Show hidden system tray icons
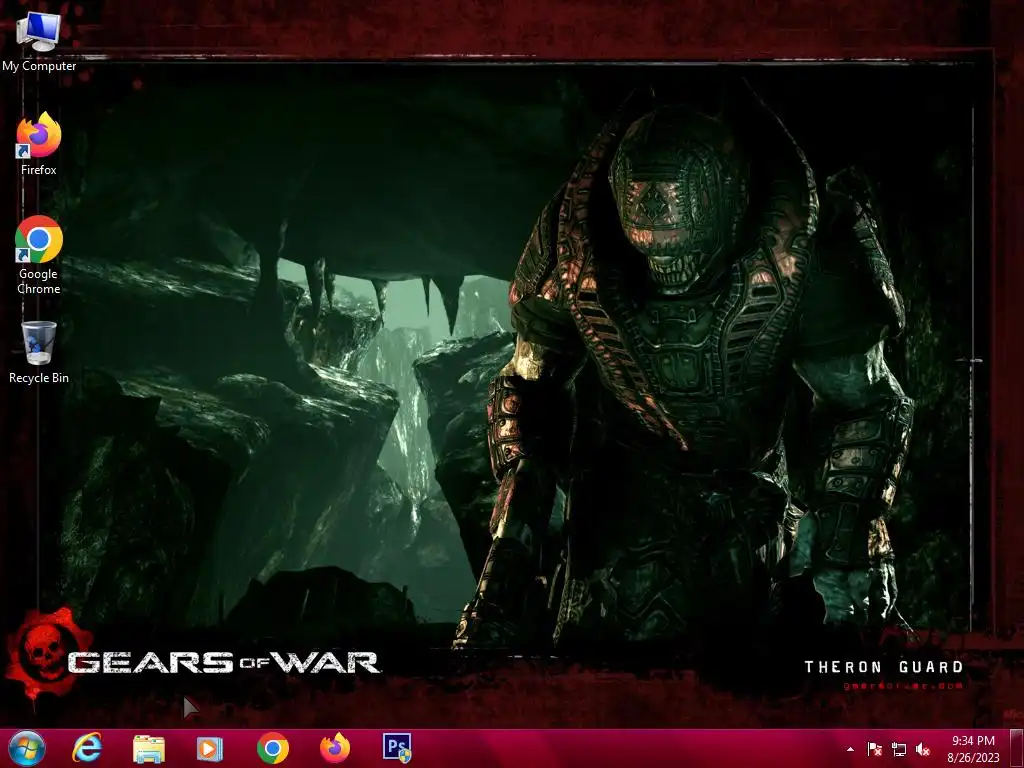 850,749
